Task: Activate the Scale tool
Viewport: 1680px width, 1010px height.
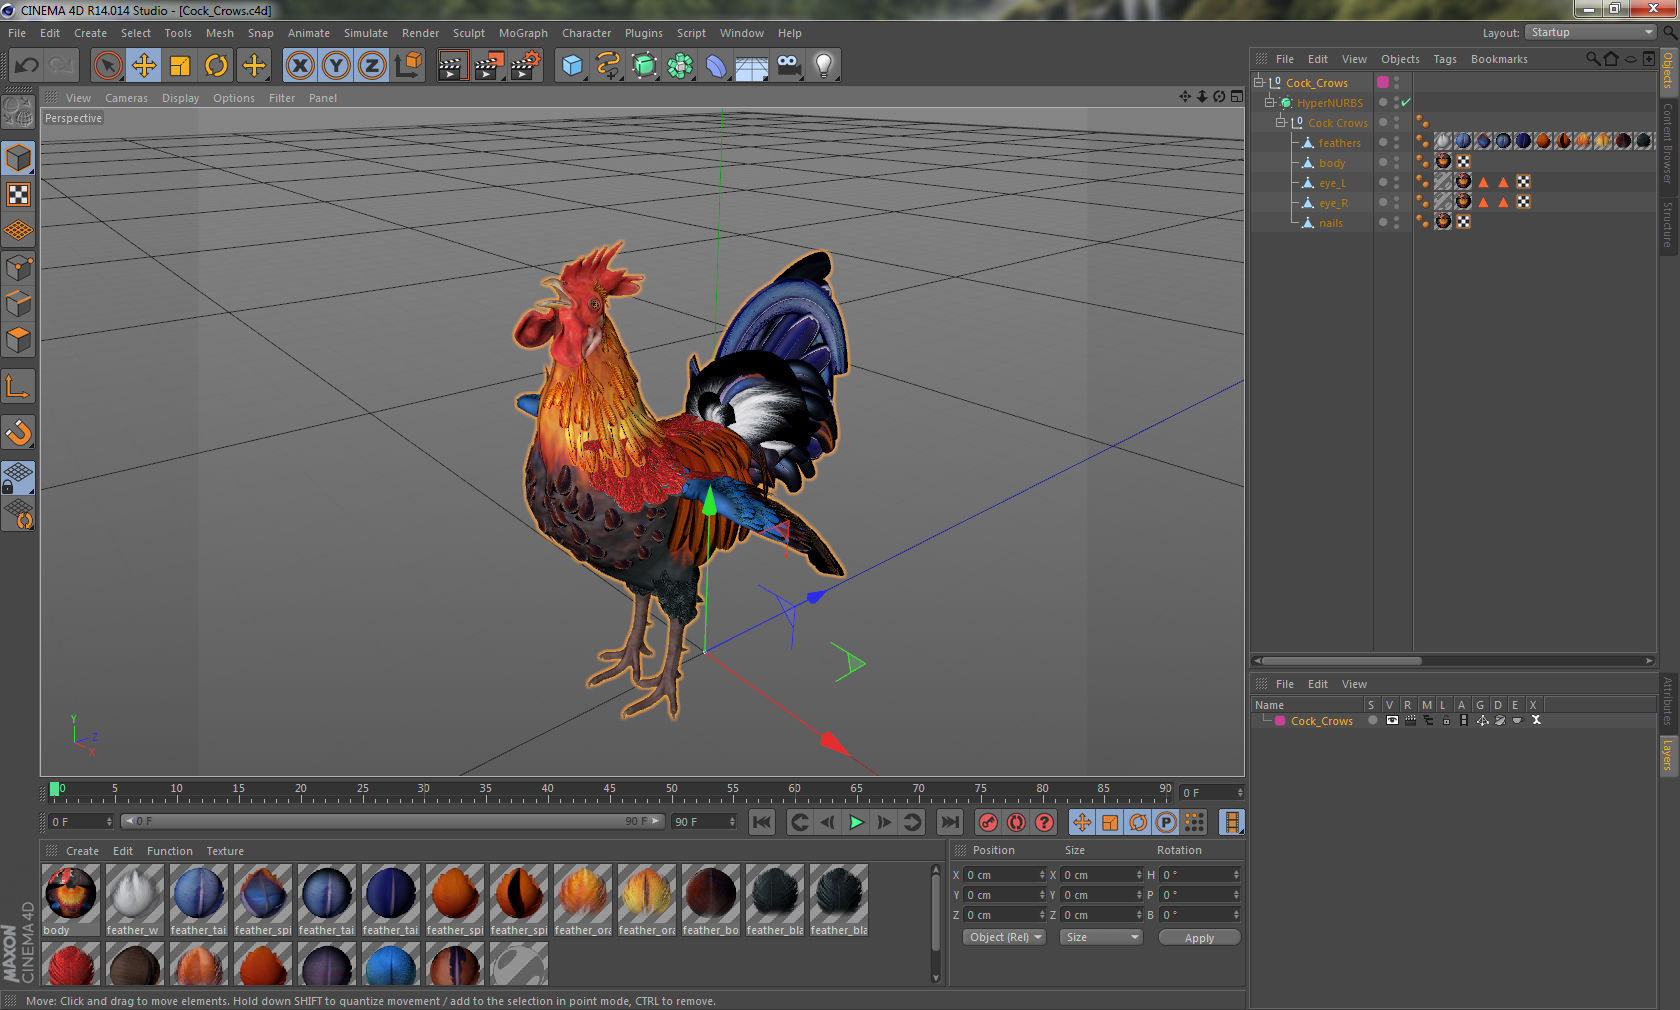Action: pyautogui.click(x=180, y=66)
